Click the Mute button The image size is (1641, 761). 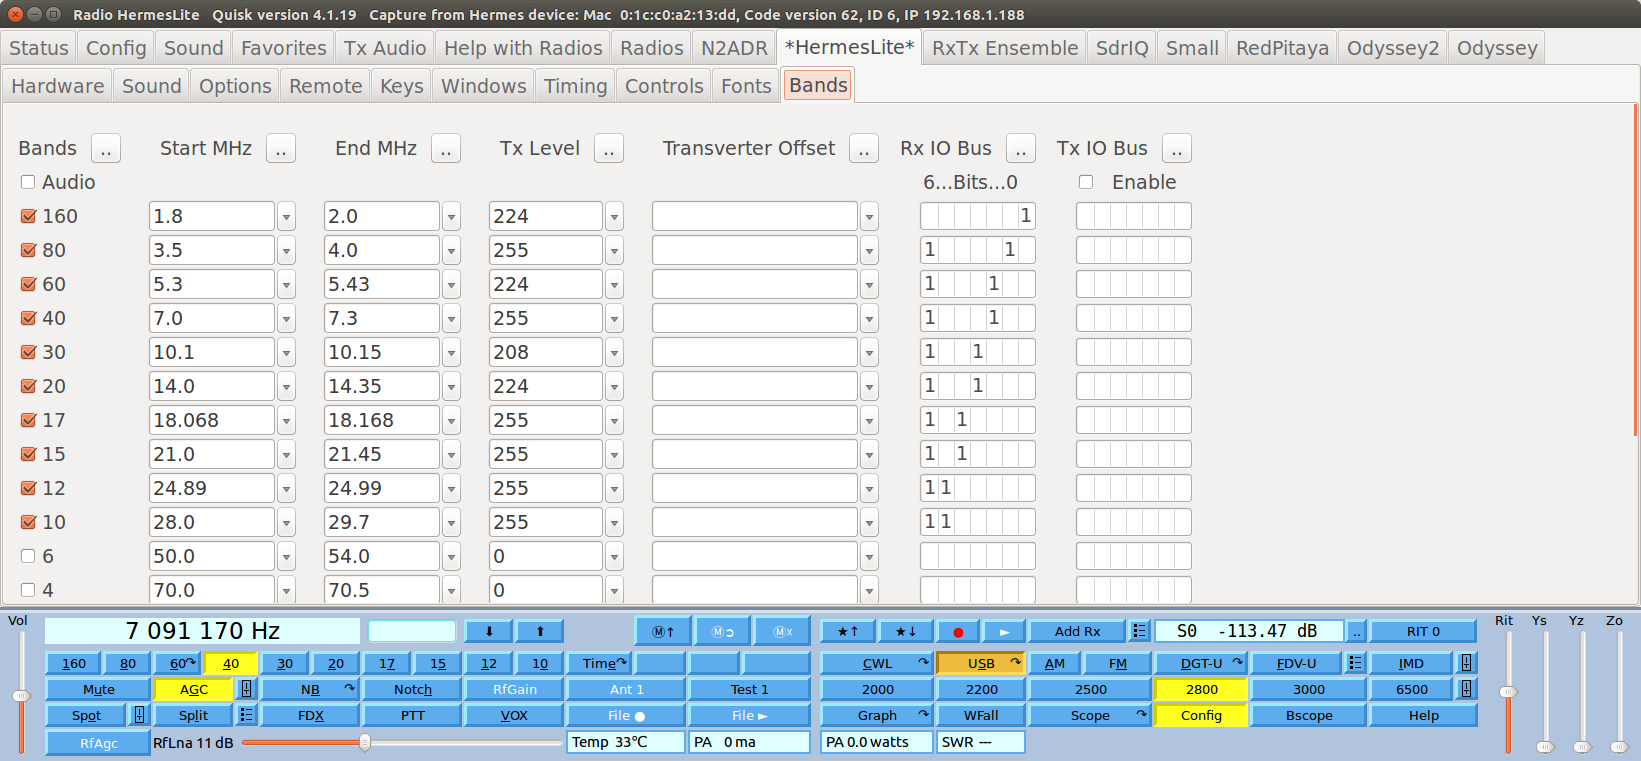point(98,689)
